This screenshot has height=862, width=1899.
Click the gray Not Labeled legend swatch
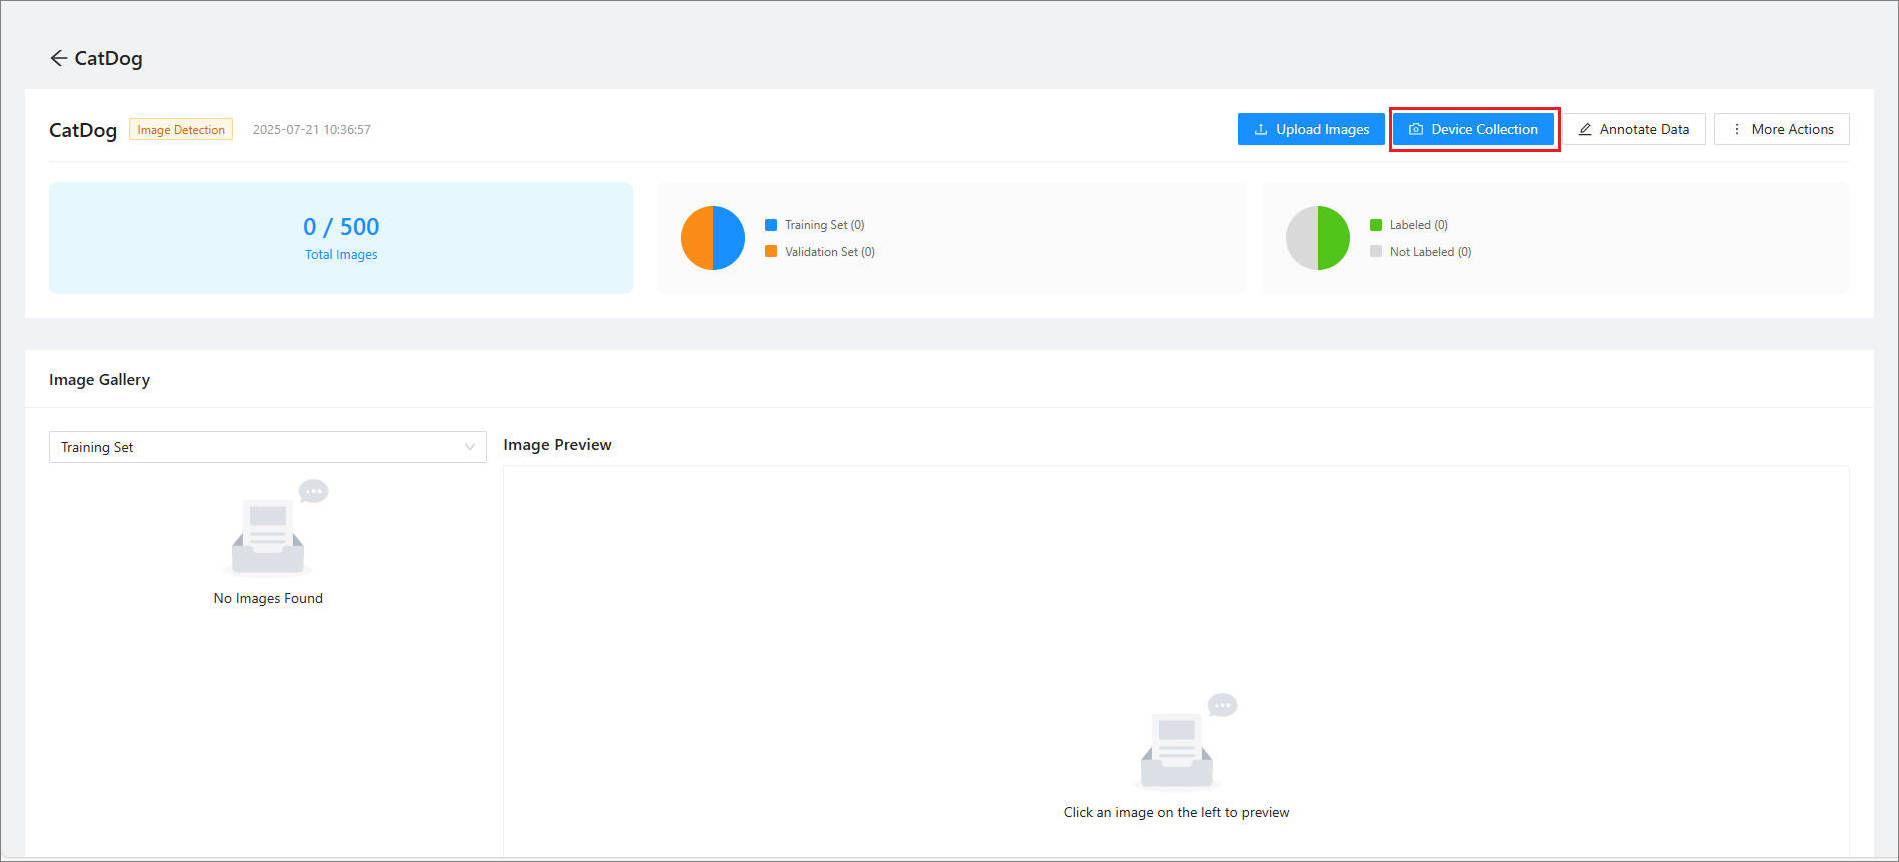tap(1376, 251)
